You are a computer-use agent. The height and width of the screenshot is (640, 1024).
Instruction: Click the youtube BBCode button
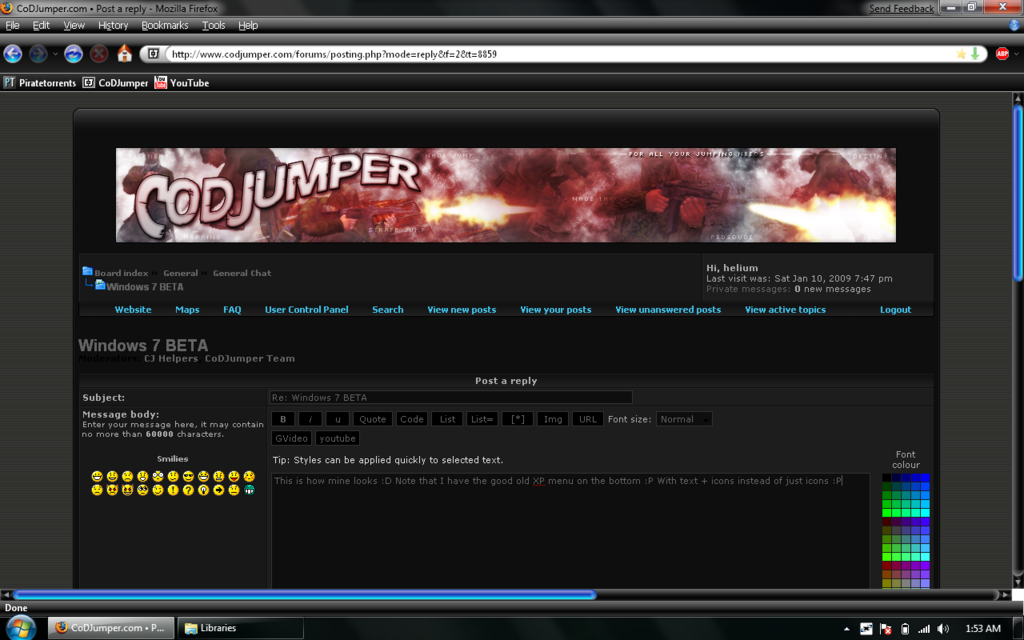338,438
